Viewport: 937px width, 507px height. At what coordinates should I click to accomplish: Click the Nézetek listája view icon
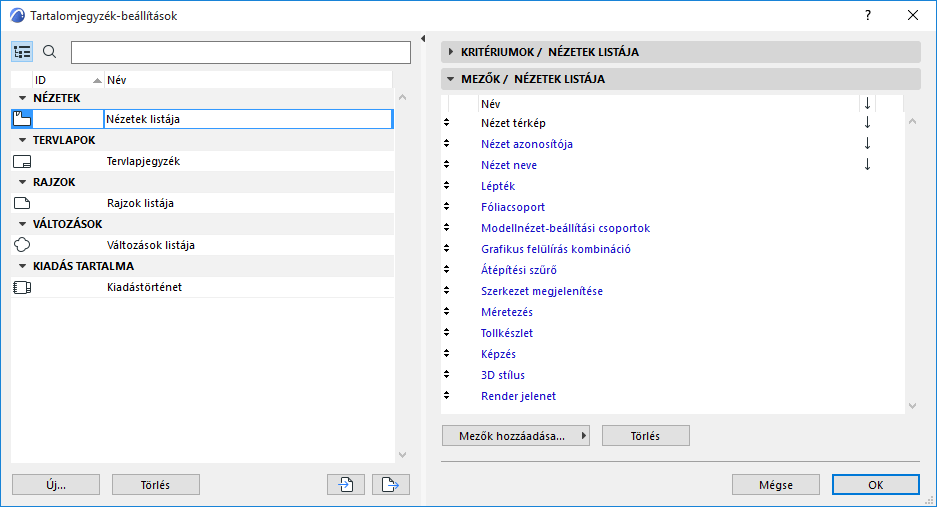coord(22,119)
